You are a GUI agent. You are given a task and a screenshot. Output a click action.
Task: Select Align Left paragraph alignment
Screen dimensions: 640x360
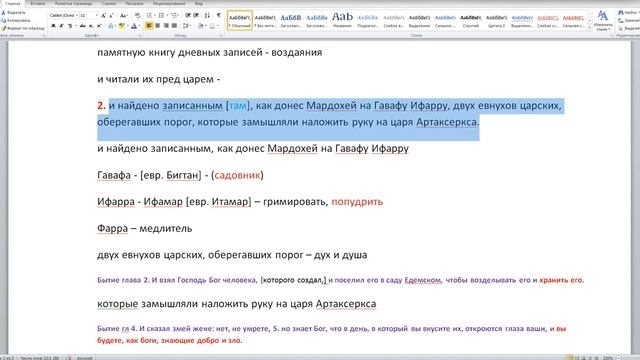click(x=149, y=26)
